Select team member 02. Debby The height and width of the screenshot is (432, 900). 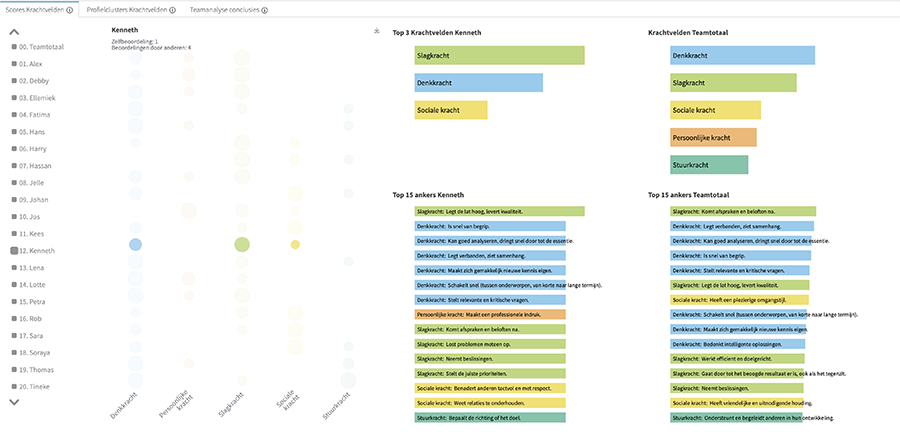click(34, 81)
